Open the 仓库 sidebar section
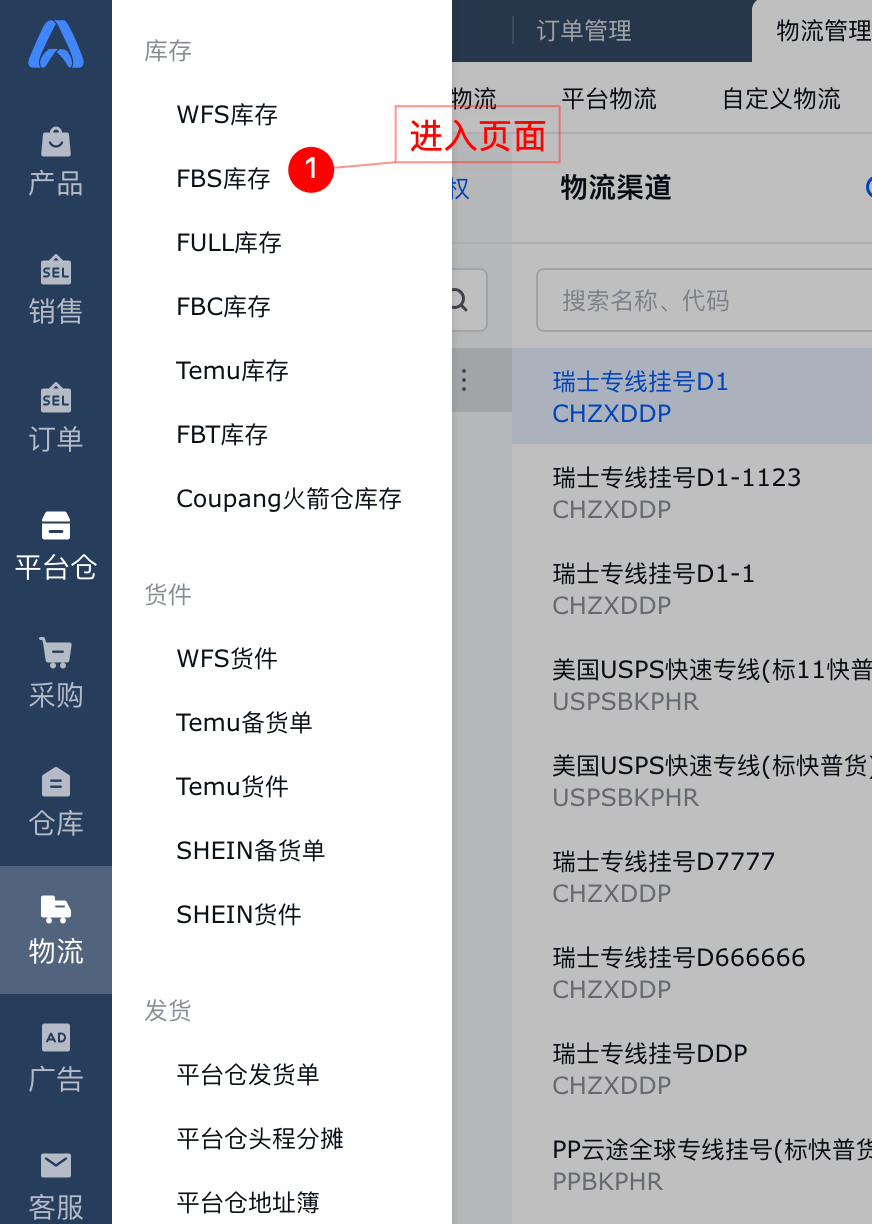 [x=56, y=802]
